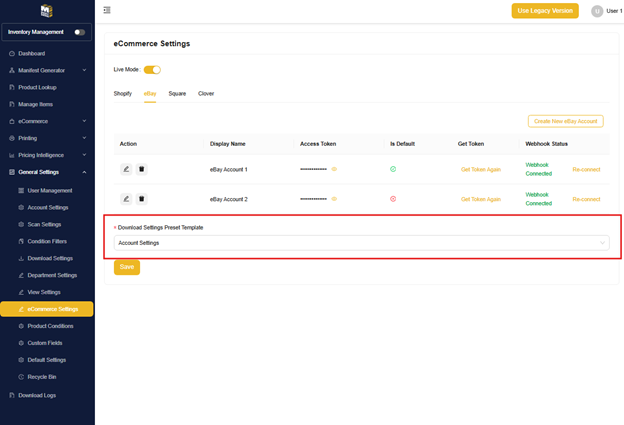The height and width of the screenshot is (425, 624).
Task: Click the Condition Filters icon
Action: tap(21, 241)
